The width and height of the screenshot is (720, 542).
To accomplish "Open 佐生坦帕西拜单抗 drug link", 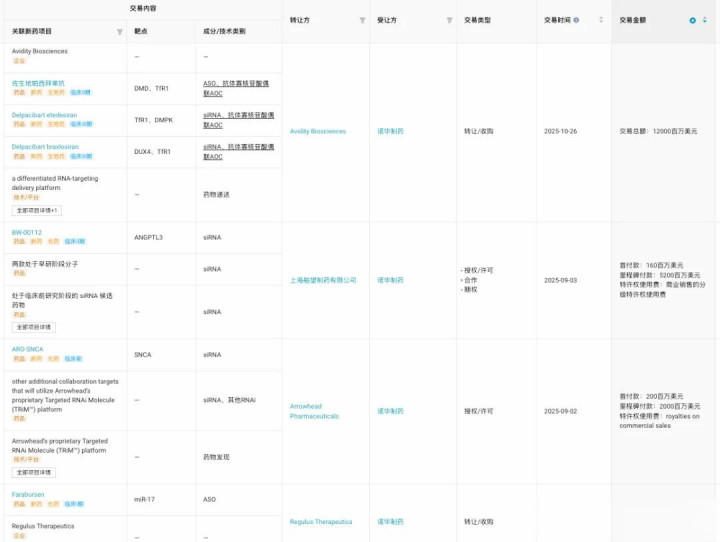I will pyautogui.click(x=38, y=83).
